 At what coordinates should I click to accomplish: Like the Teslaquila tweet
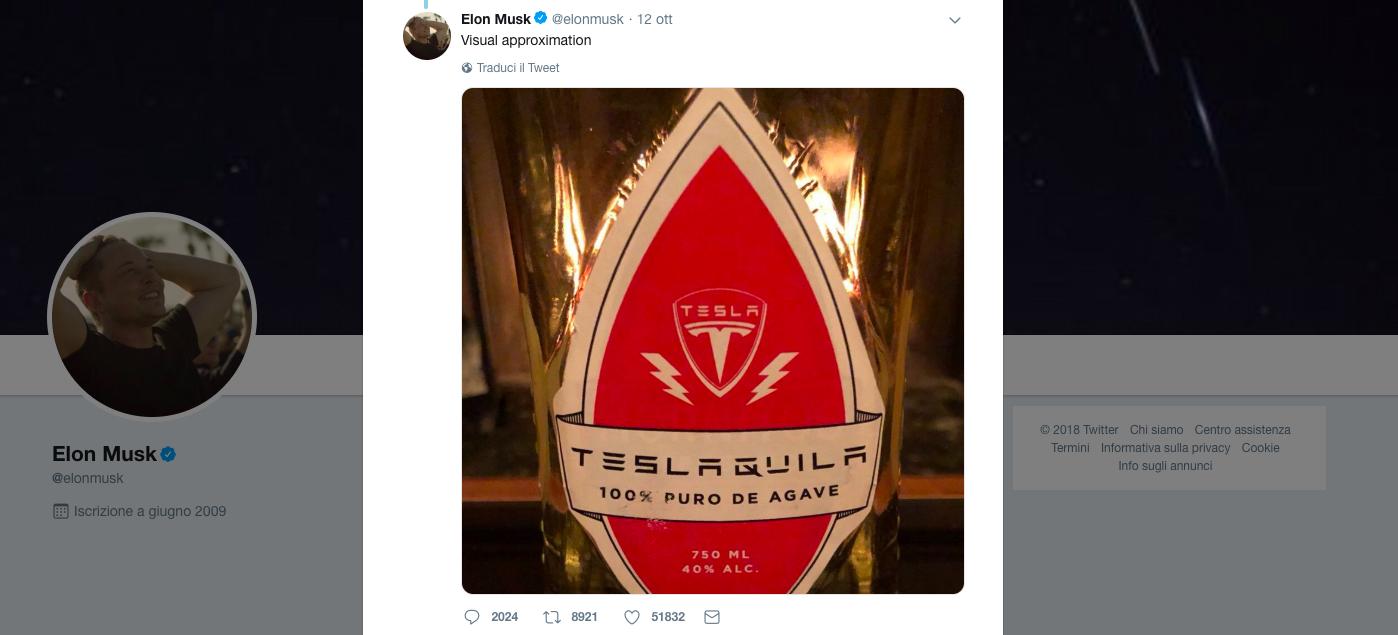point(632,617)
